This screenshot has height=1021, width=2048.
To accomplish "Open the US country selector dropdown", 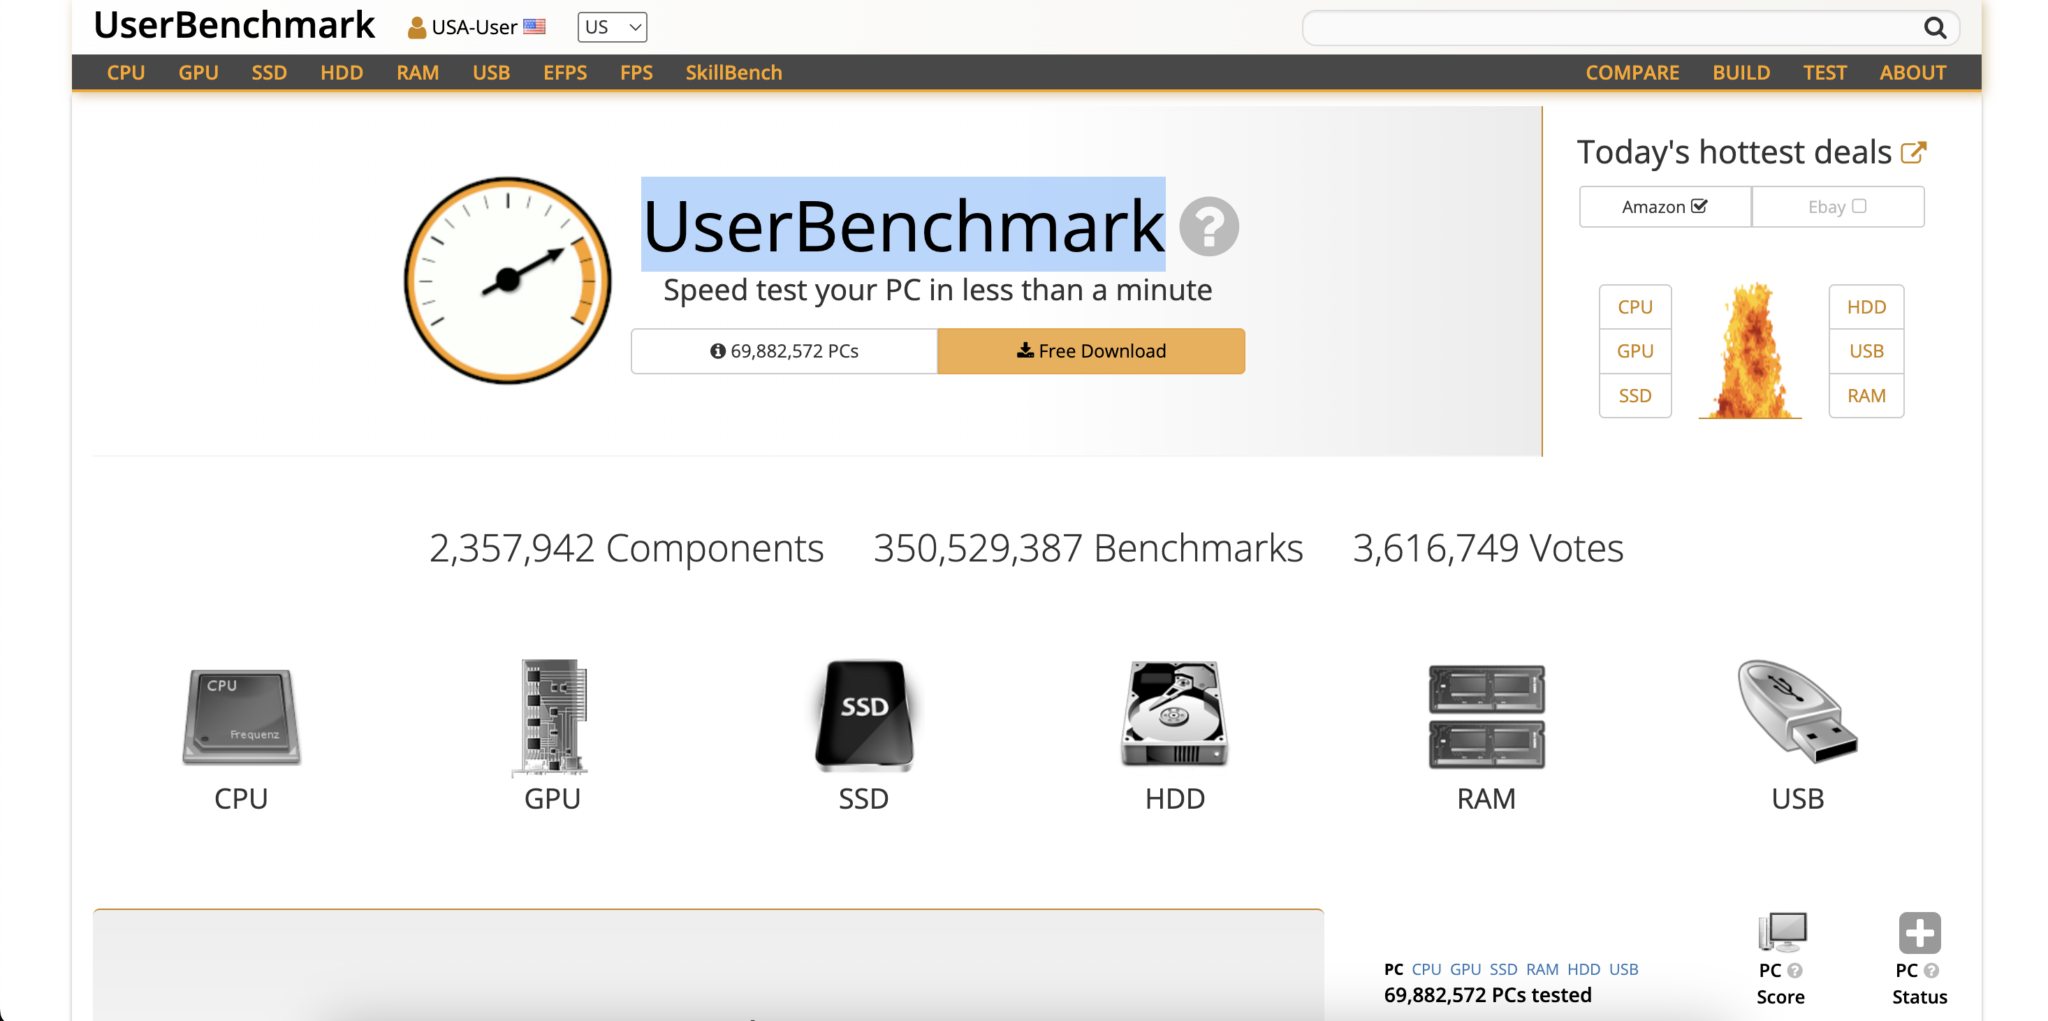I will 611,27.
